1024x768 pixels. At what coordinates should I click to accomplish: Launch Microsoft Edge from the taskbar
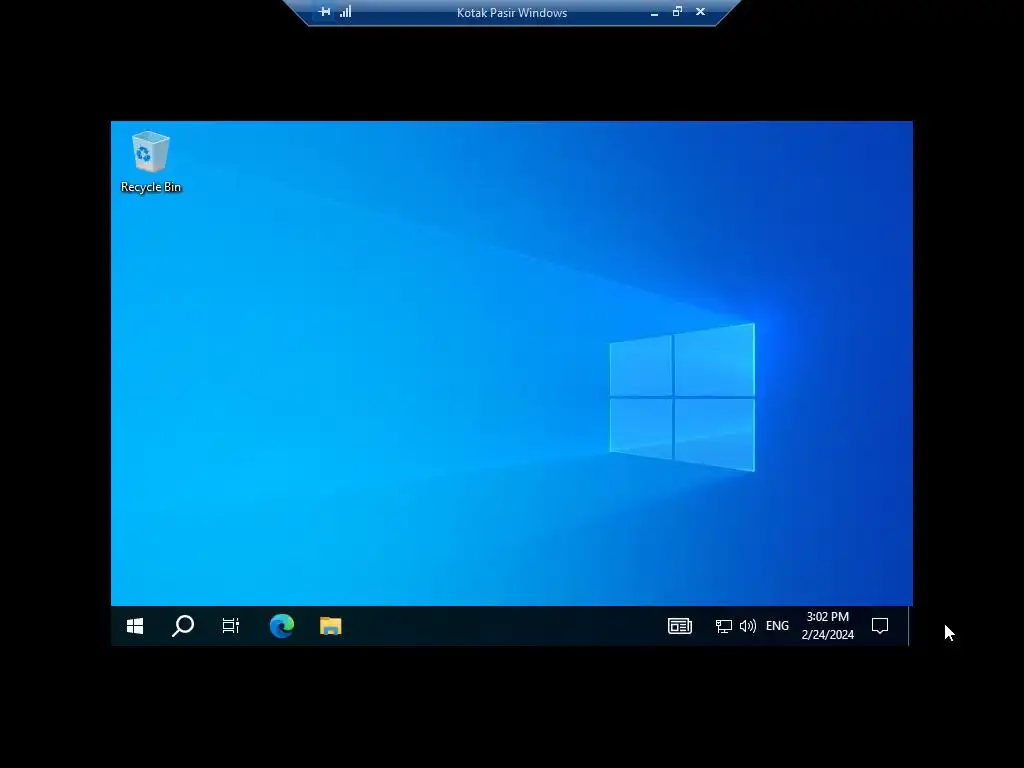coord(281,626)
